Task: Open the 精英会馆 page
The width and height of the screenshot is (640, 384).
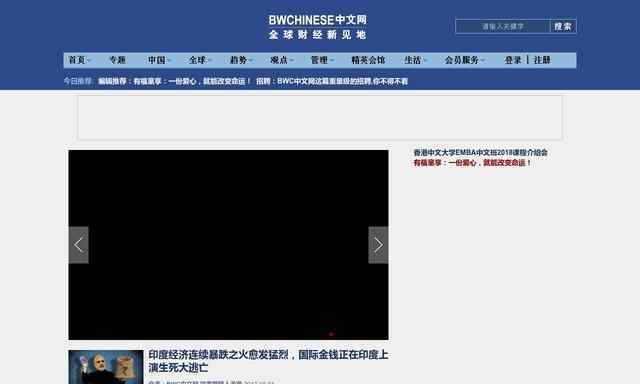Action: pyautogui.click(x=368, y=60)
